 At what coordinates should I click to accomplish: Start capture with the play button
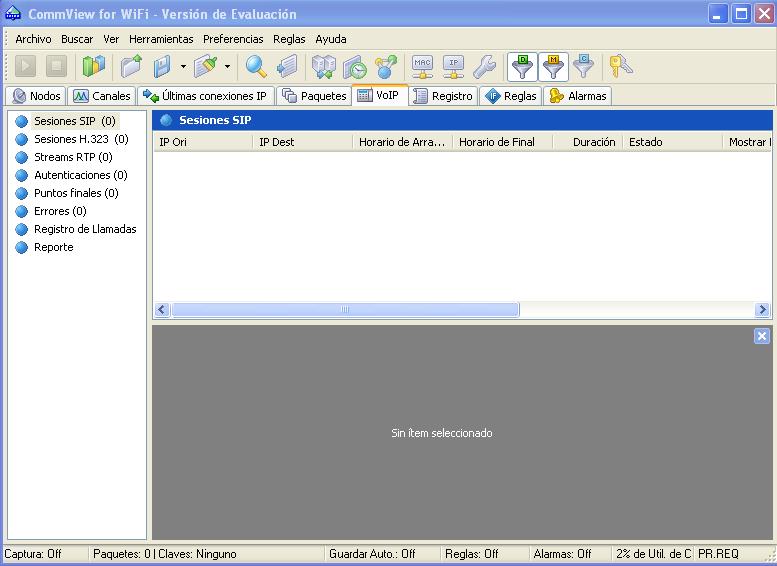[26, 66]
